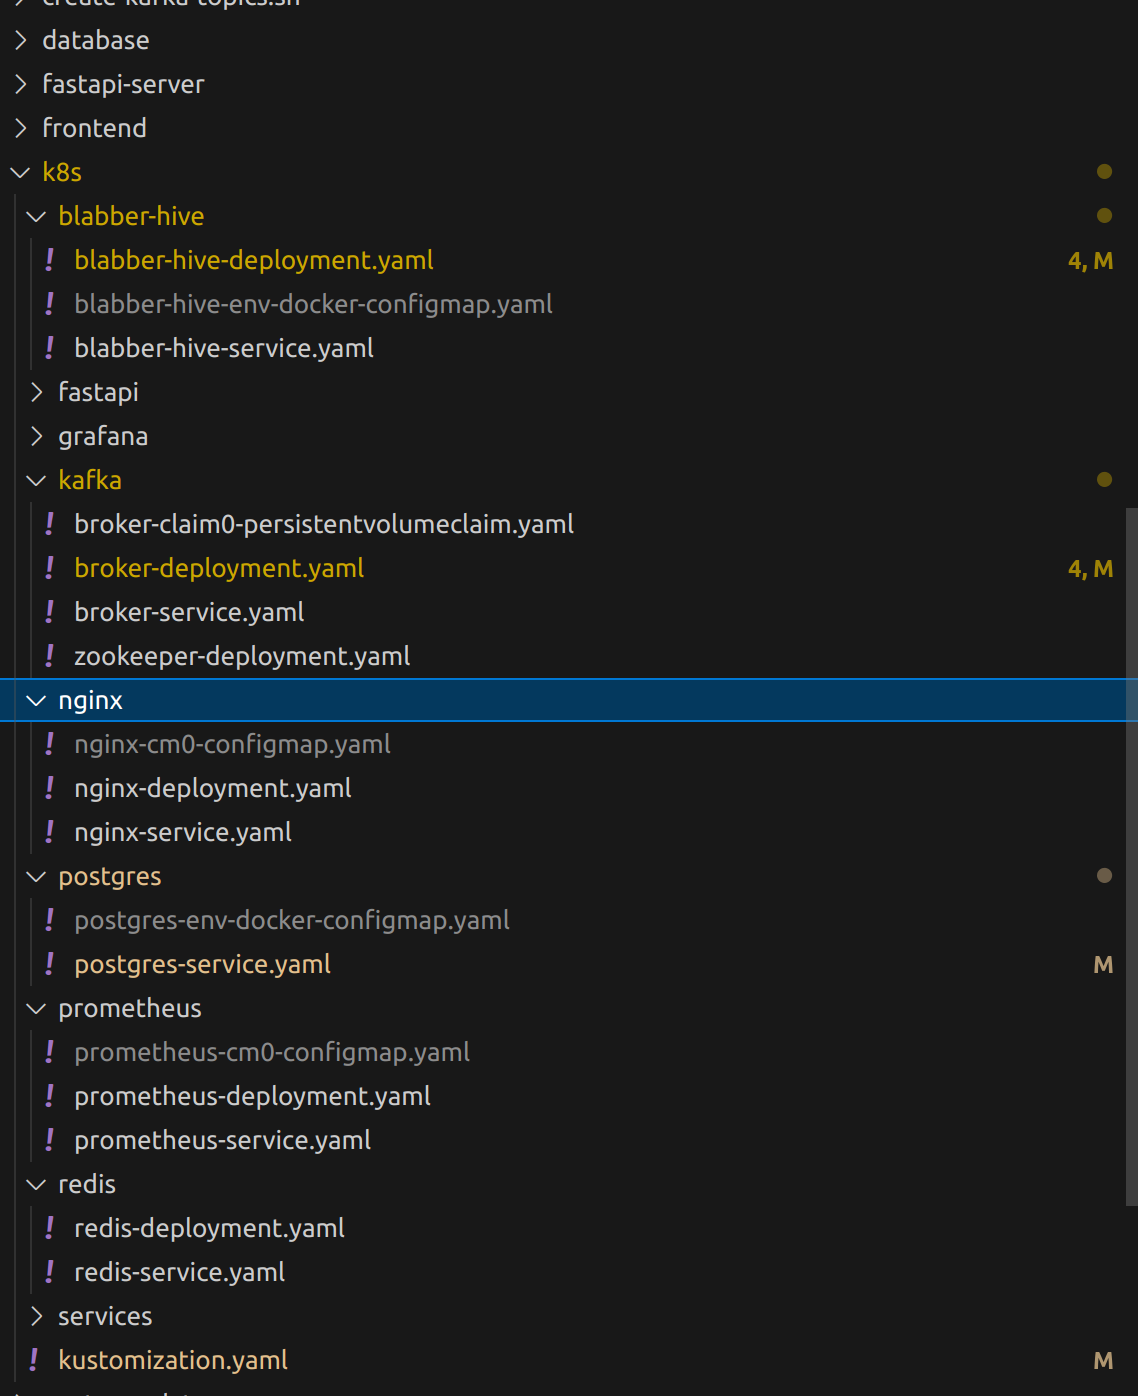The image size is (1138, 1396).
Task: Open prometheus-cm0-configmap.yaml file
Action: (272, 1052)
